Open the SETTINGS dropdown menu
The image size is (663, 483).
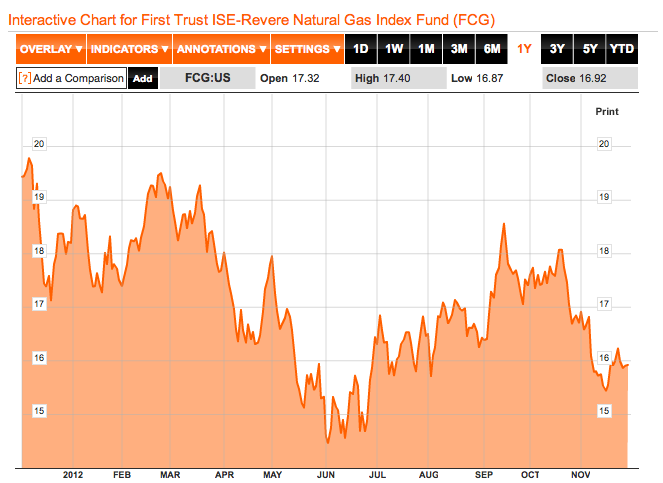pyautogui.click(x=307, y=49)
